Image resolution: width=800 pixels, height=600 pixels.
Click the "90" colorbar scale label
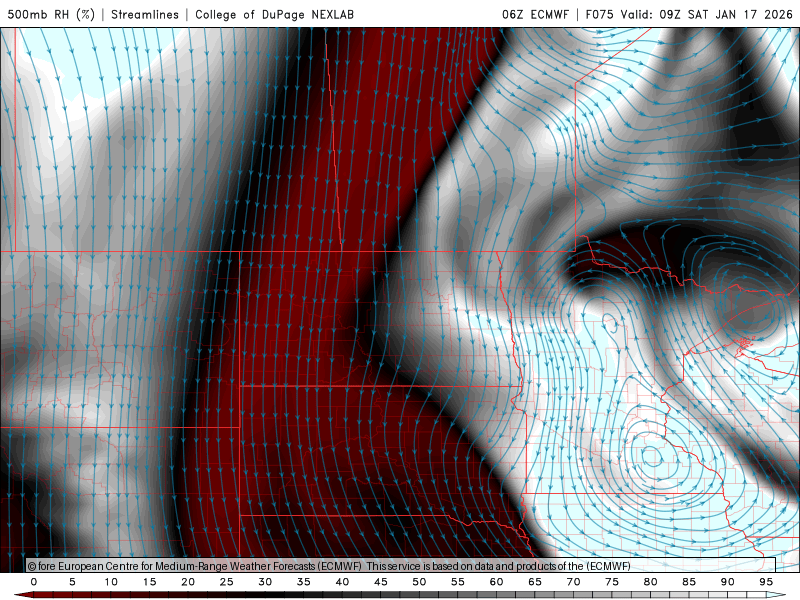click(x=728, y=582)
